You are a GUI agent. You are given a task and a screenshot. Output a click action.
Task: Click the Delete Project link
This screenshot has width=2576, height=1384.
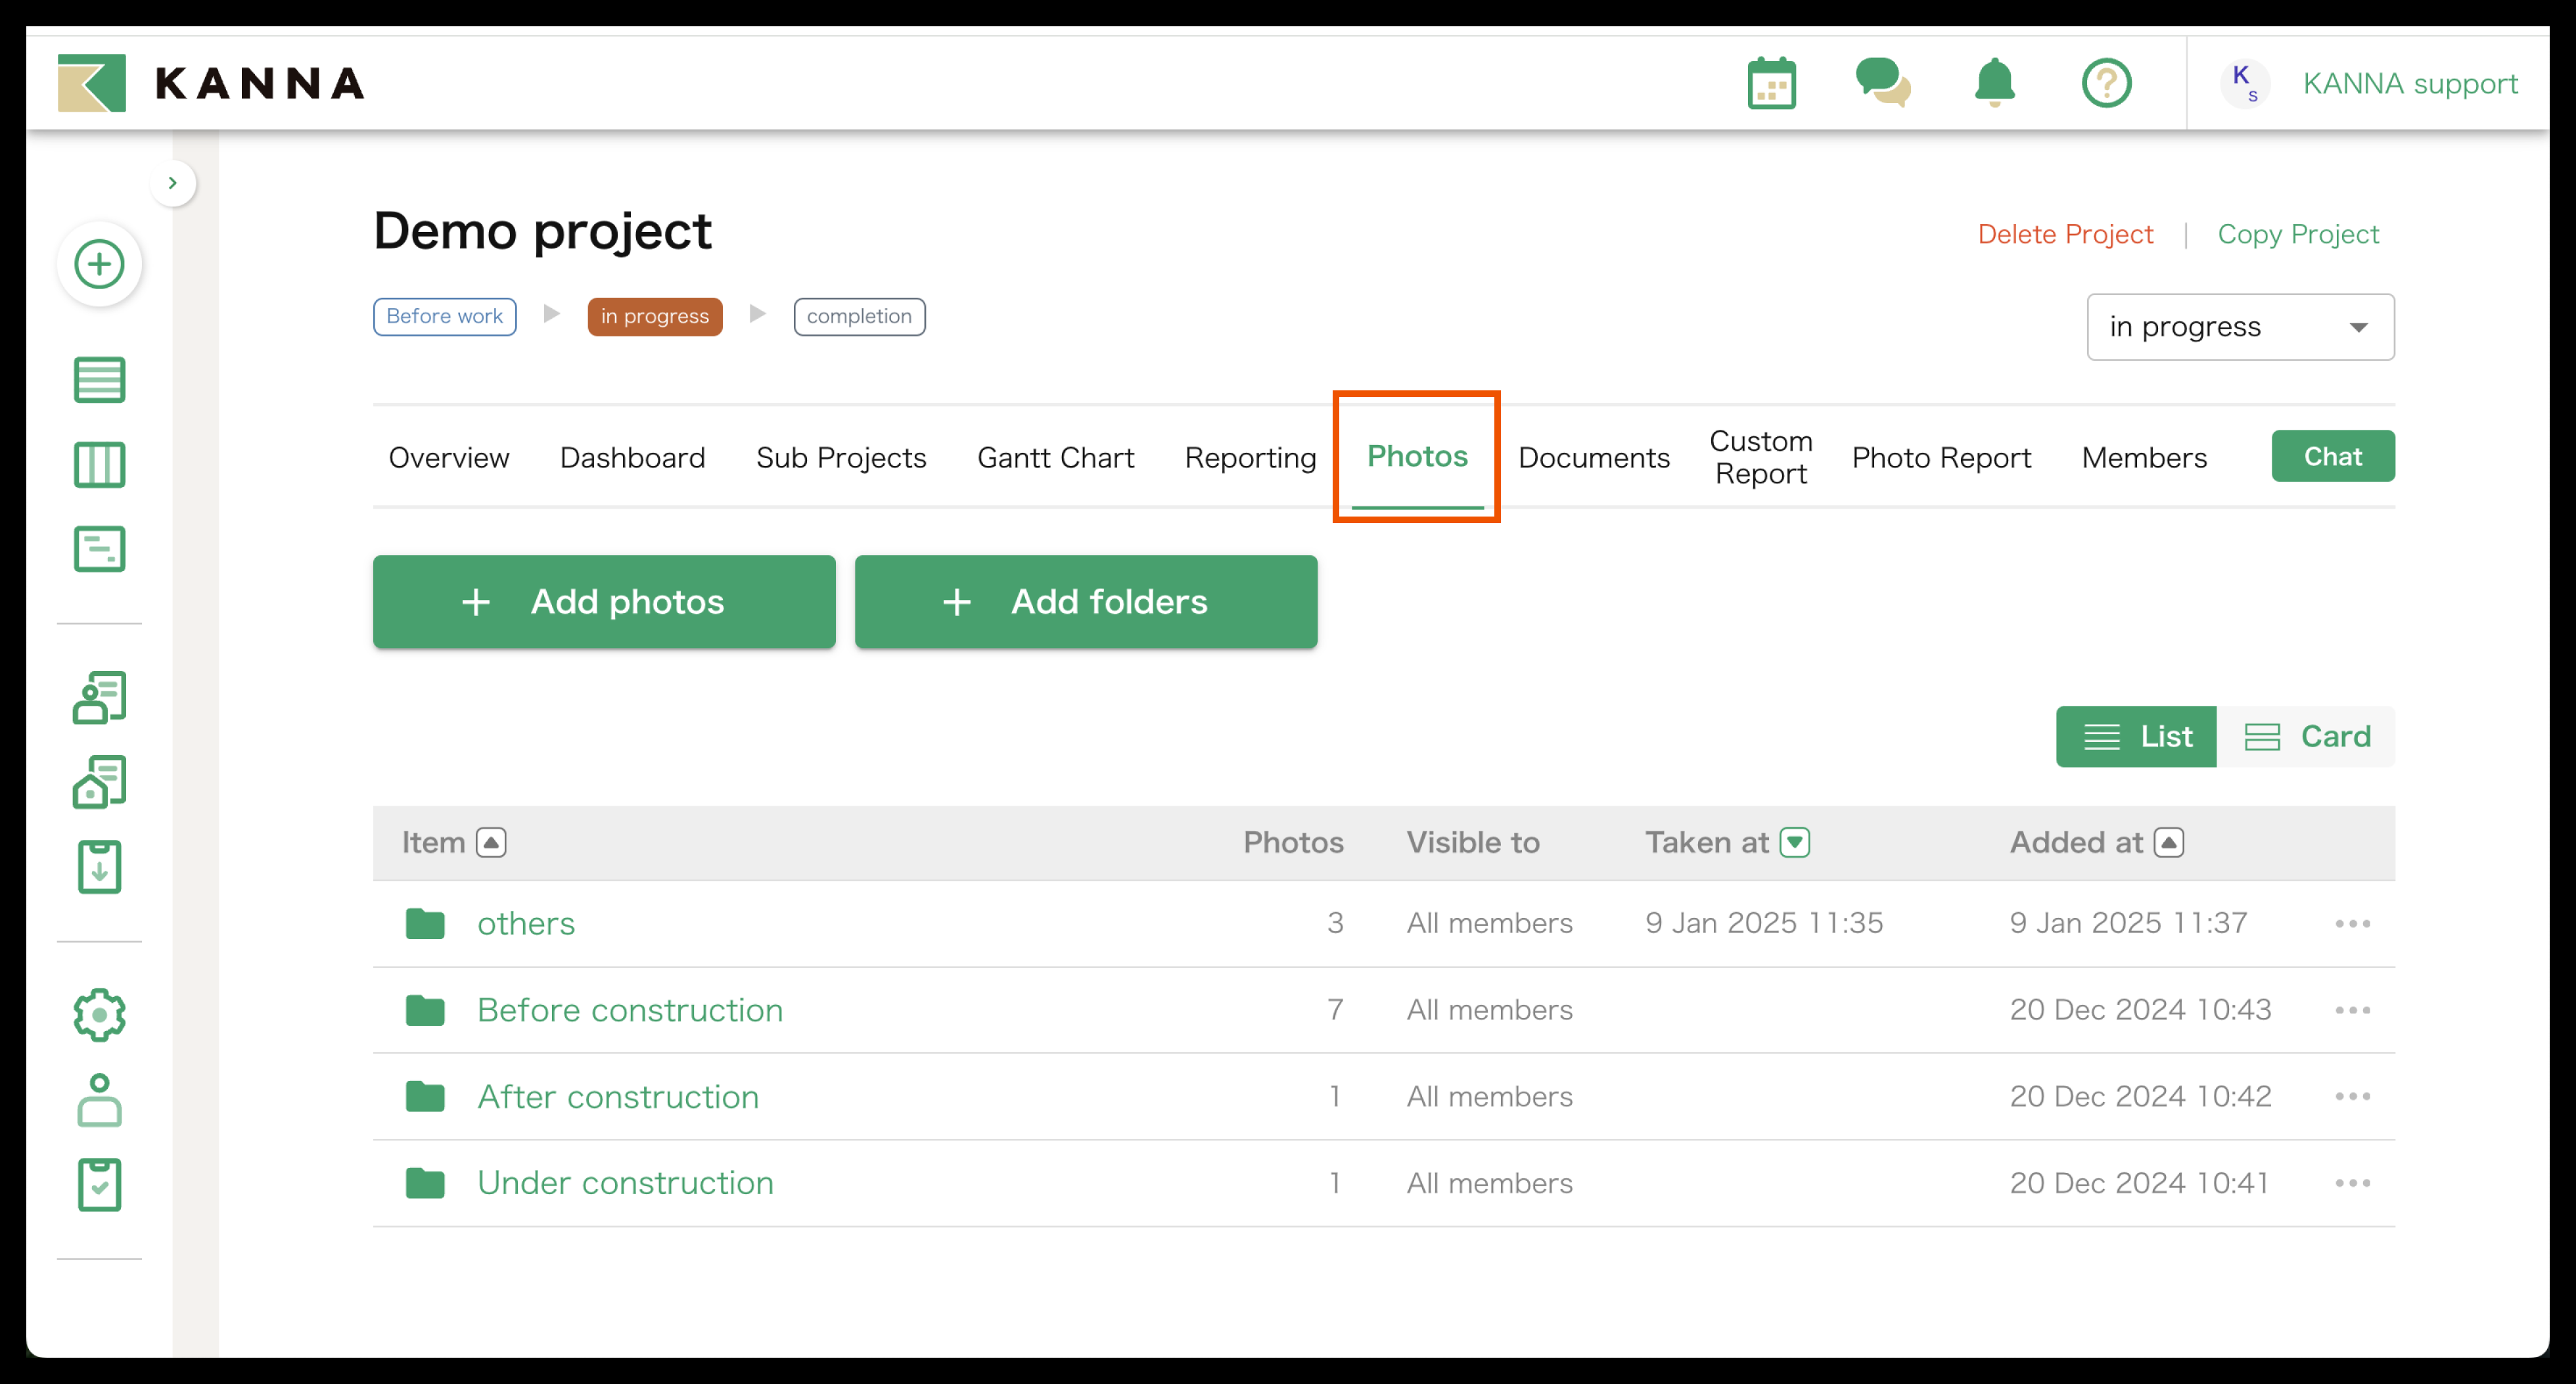[x=2064, y=234]
